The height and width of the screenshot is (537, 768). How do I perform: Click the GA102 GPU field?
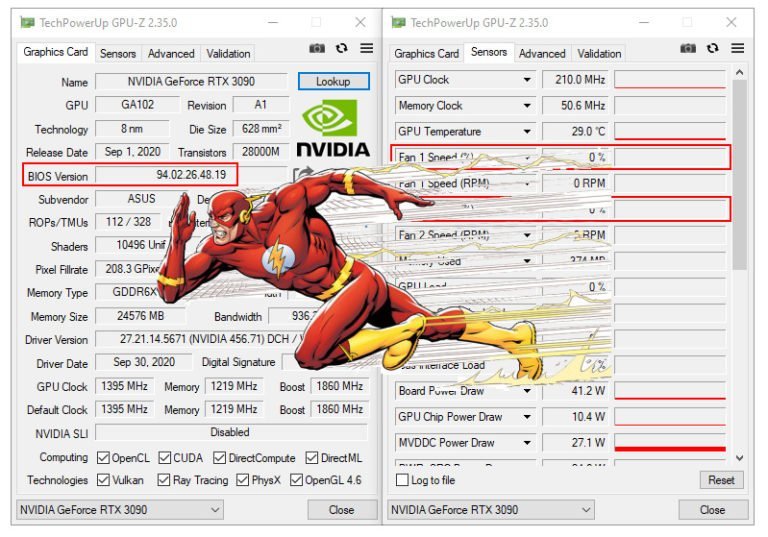coord(138,104)
